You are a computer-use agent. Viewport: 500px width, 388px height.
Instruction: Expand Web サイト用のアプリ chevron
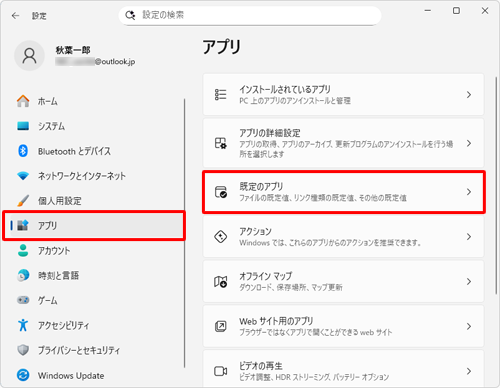click(x=469, y=326)
